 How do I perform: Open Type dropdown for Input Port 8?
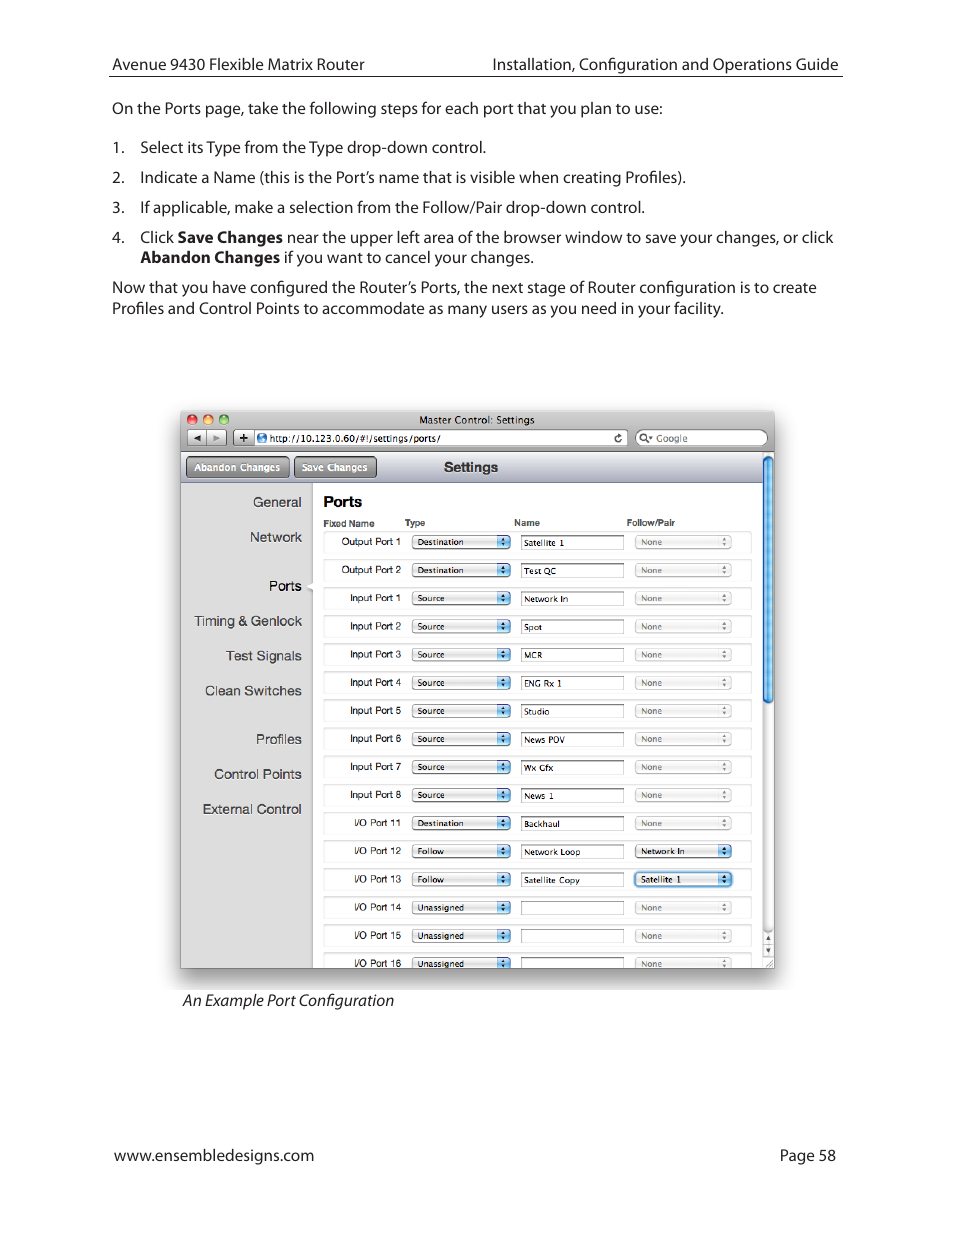pos(461,795)
